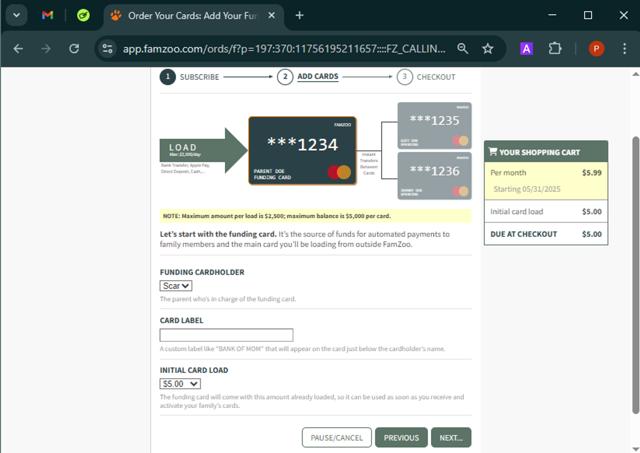640x453 pixels.
Task: Open the tab search chevron button
Action: [x=16, y=16]
